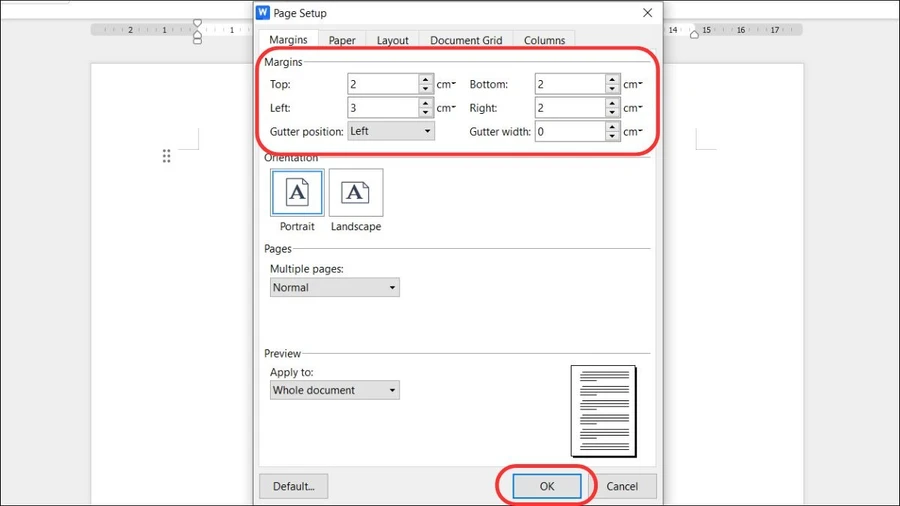Click the Gutter width input field
The image size is (900, 506).
click(570, 131)
